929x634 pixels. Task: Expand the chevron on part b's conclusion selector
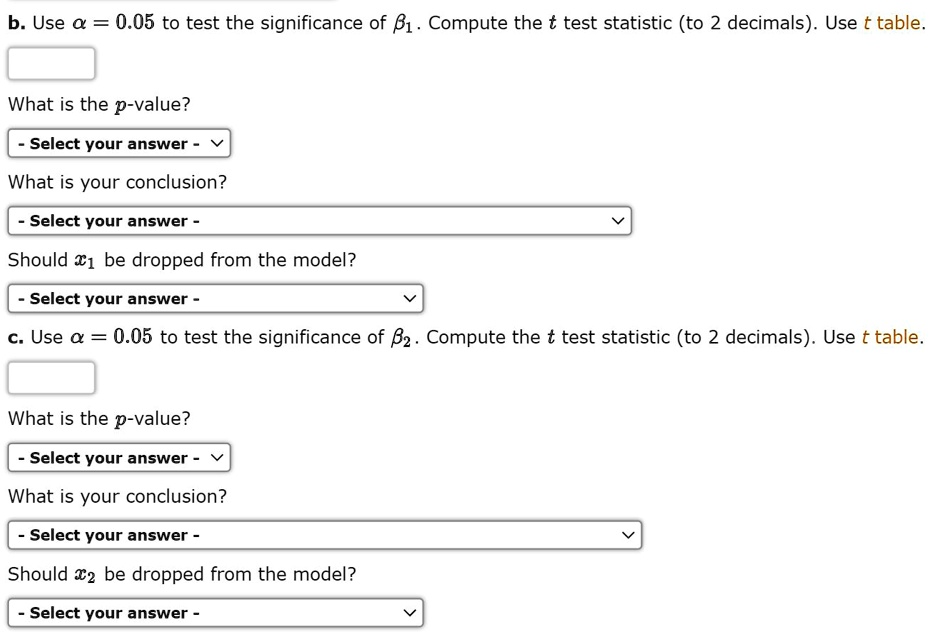tap(619, 220)
